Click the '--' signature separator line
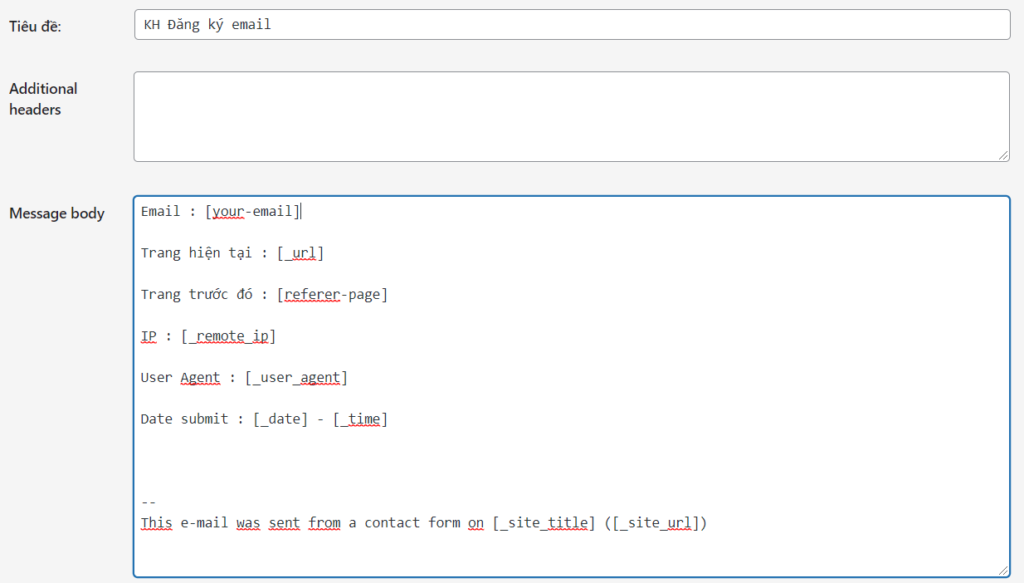The image size is (1024, 583). point(148,503)
